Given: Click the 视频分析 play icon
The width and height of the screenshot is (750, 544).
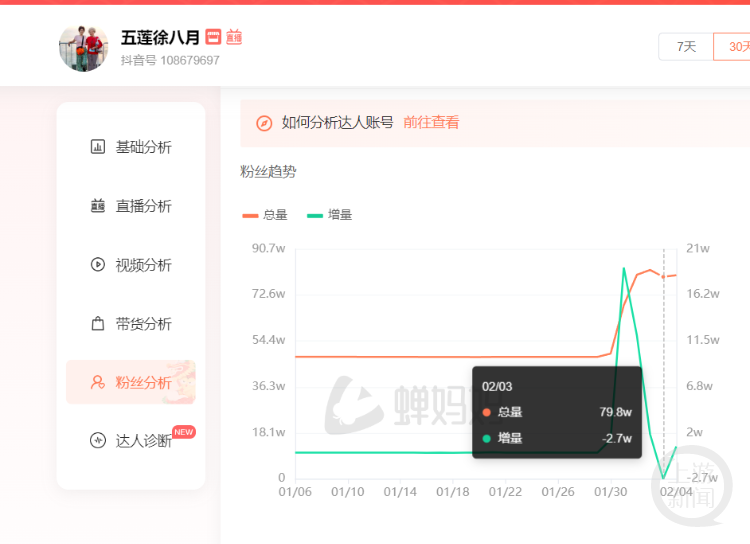Looking at the screenshot, I should click(98, 265).
